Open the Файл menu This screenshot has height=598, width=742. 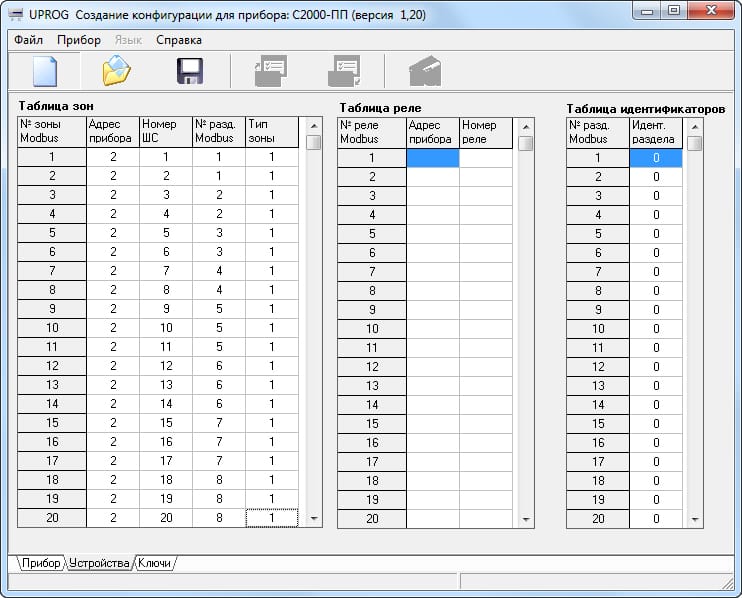click(x=28, y=40)
